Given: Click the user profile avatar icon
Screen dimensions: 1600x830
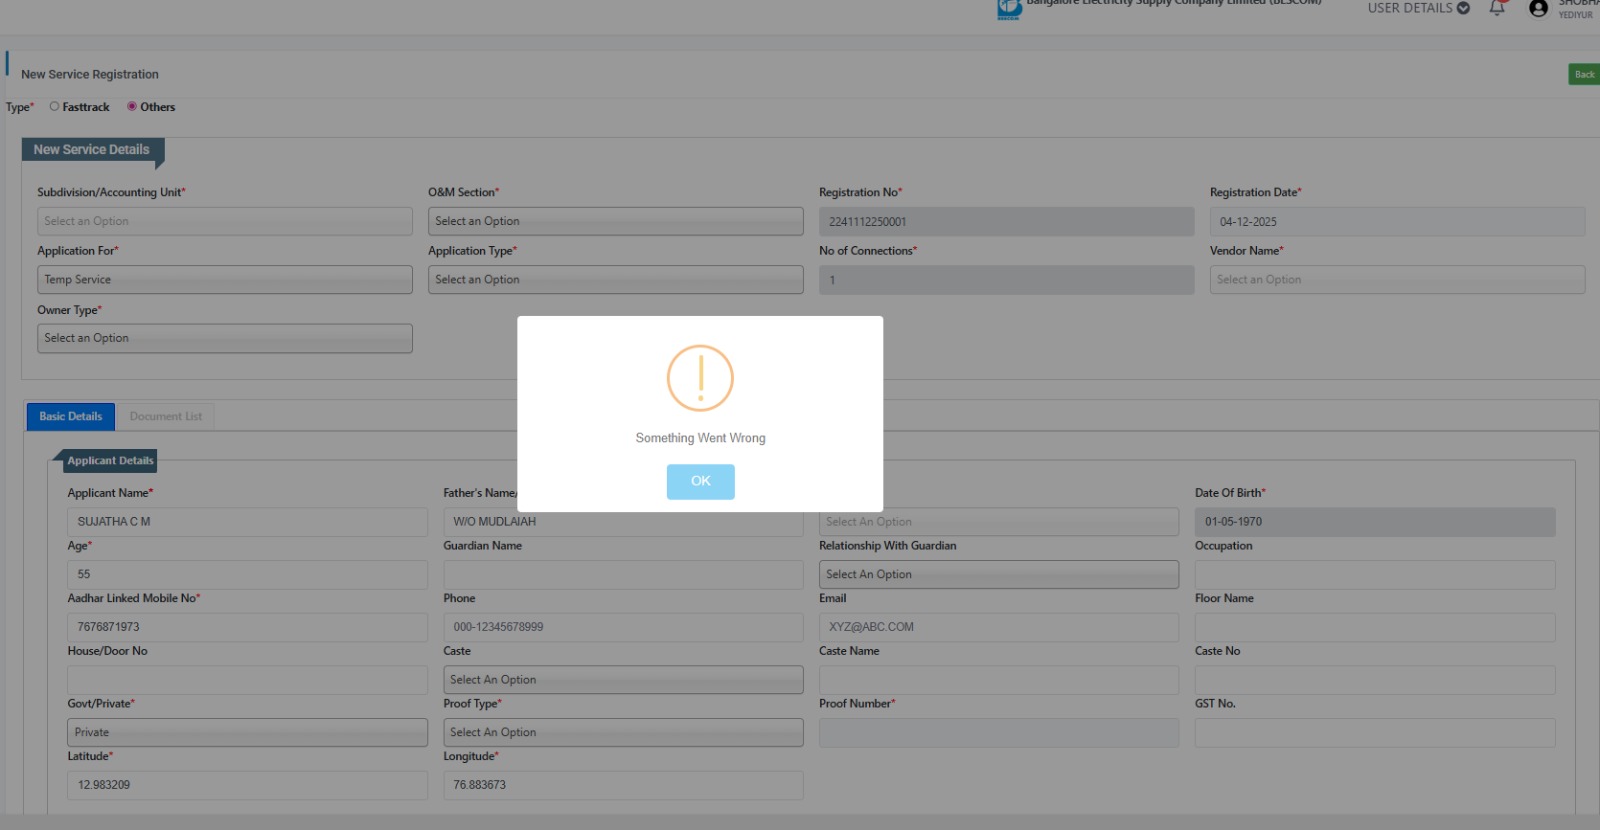Looking at the screenshot, I should 1538,9.
